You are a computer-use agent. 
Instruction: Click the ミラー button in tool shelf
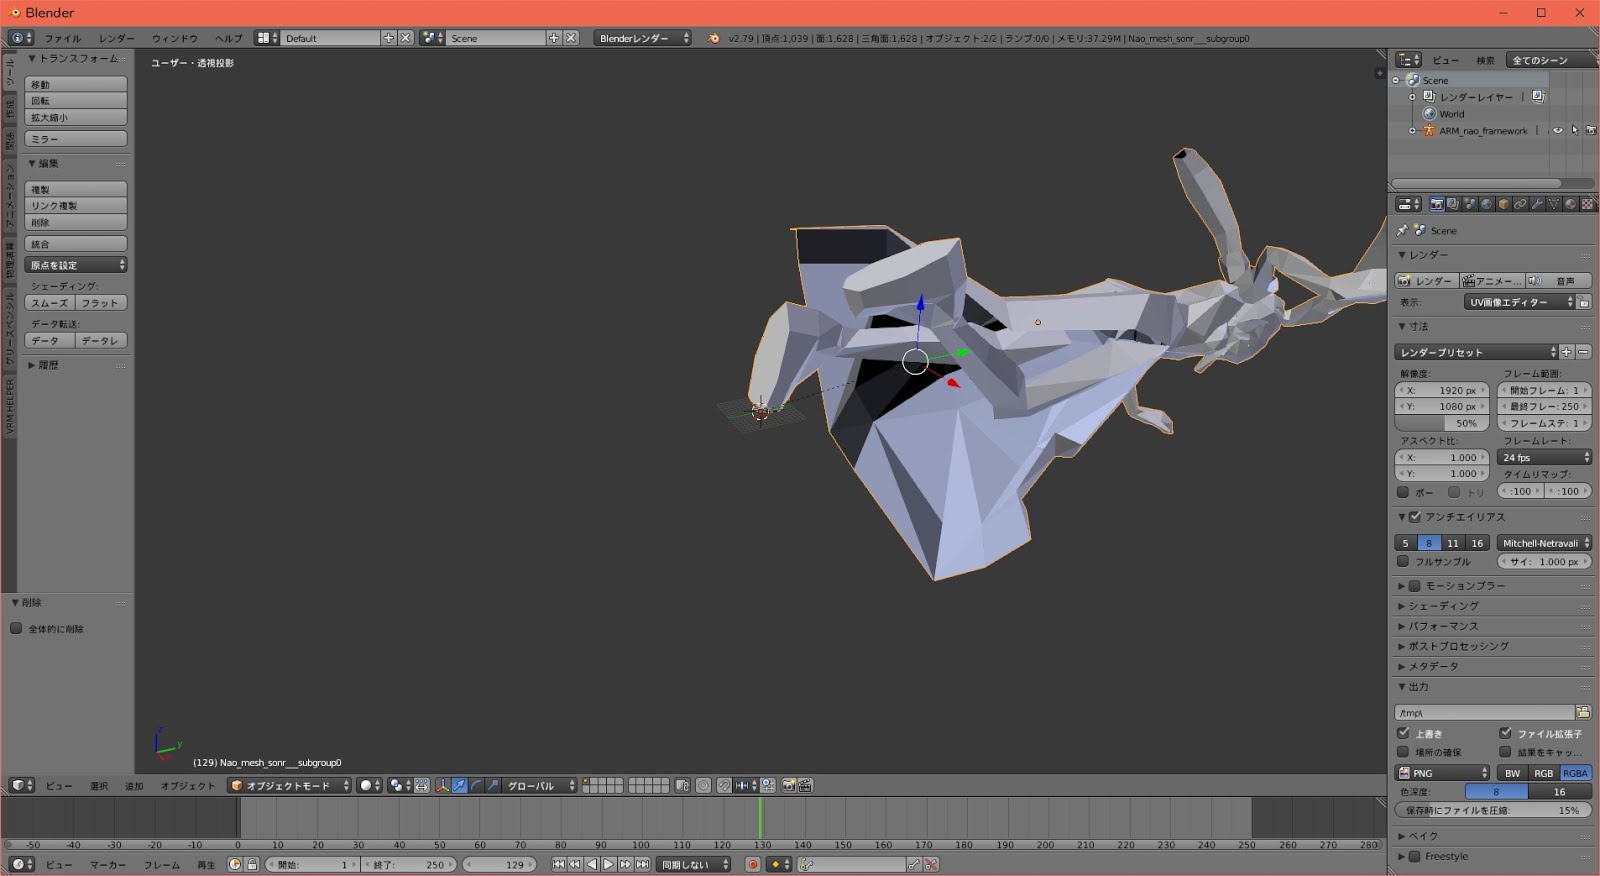point(76,139)
